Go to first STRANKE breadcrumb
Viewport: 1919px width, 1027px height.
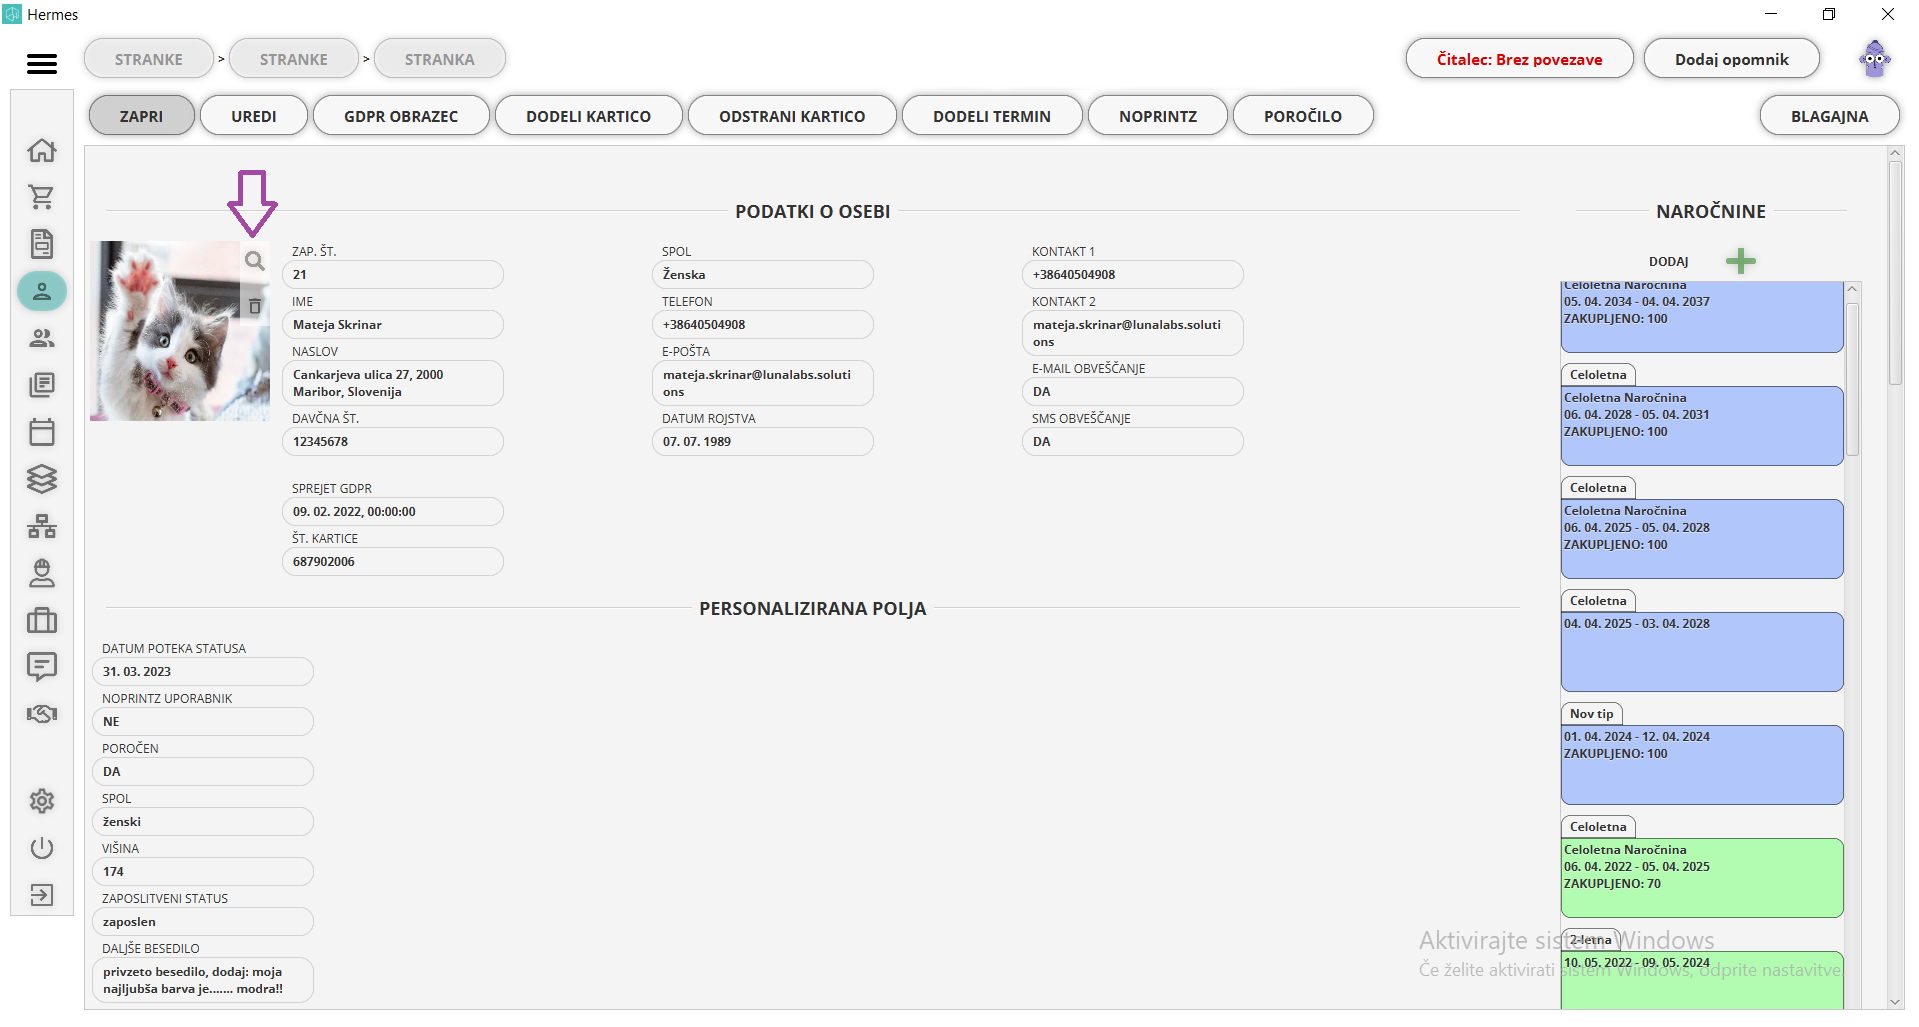[x=149, y=59]
